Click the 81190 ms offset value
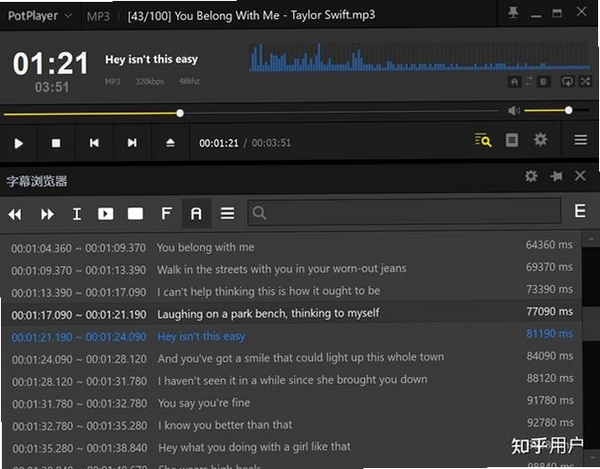The image size is (600, 469). pyautogui.click(x=549, y=334)
